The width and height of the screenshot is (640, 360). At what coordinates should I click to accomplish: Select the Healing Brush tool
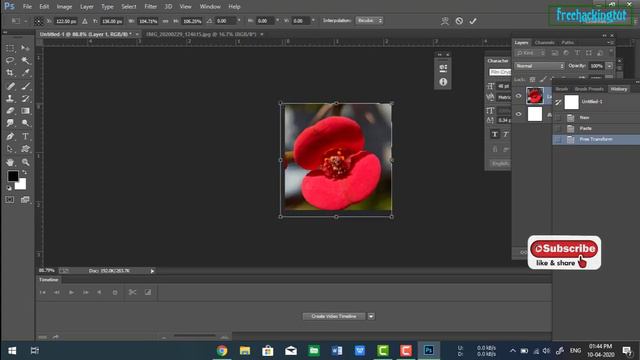[x=10, y=86]
